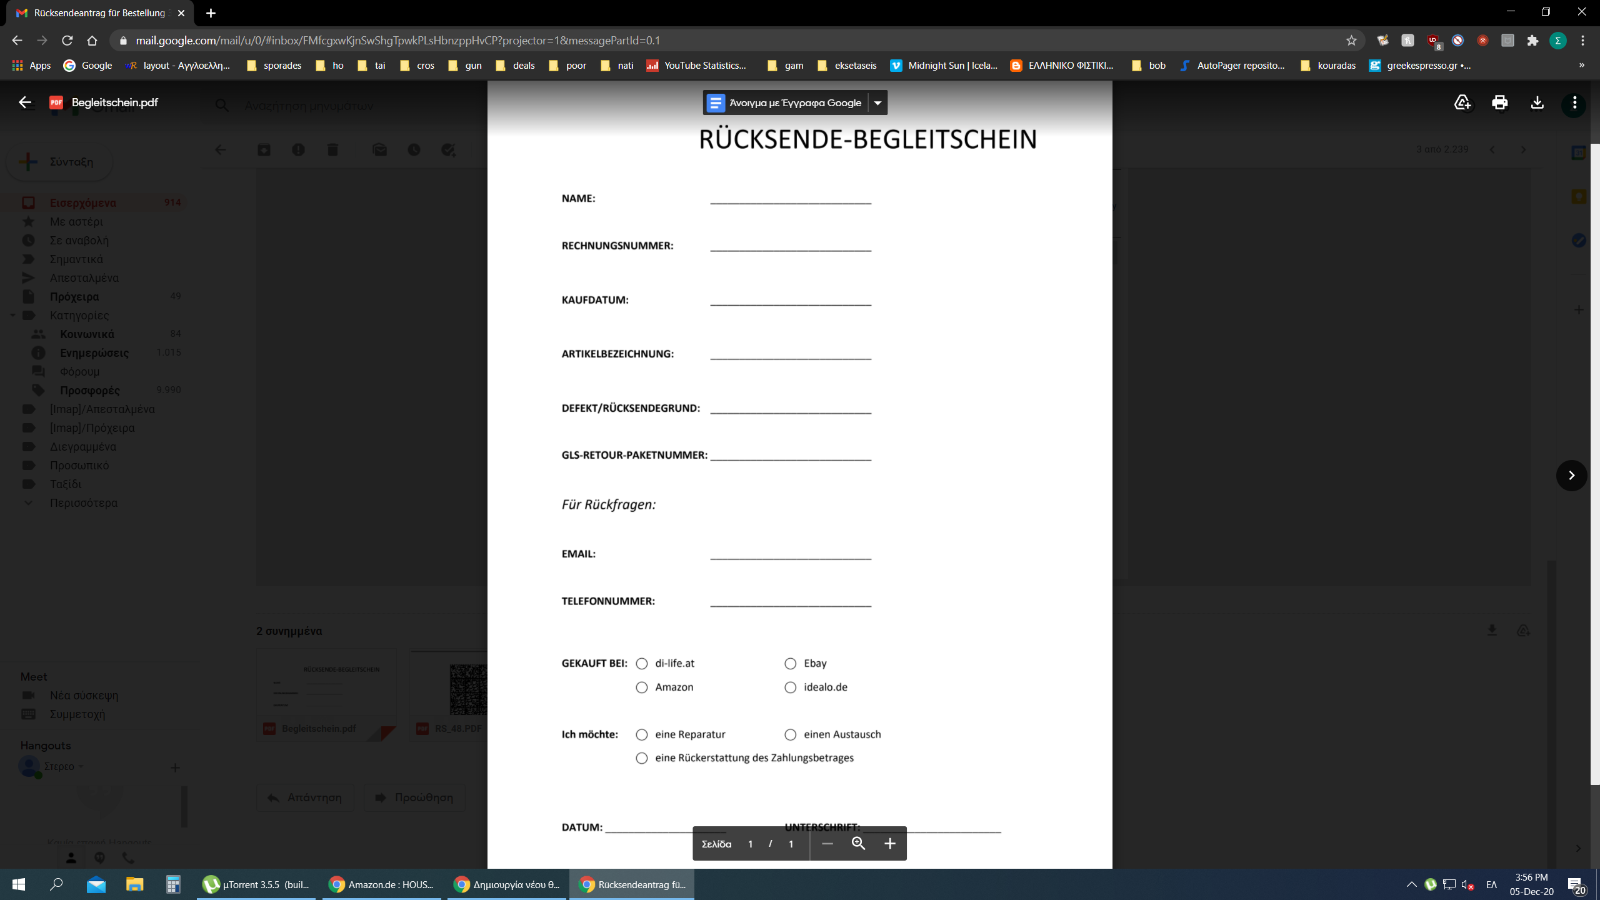Choose Rückerstattung des Zahlungsbetrages option

(642, 759)
